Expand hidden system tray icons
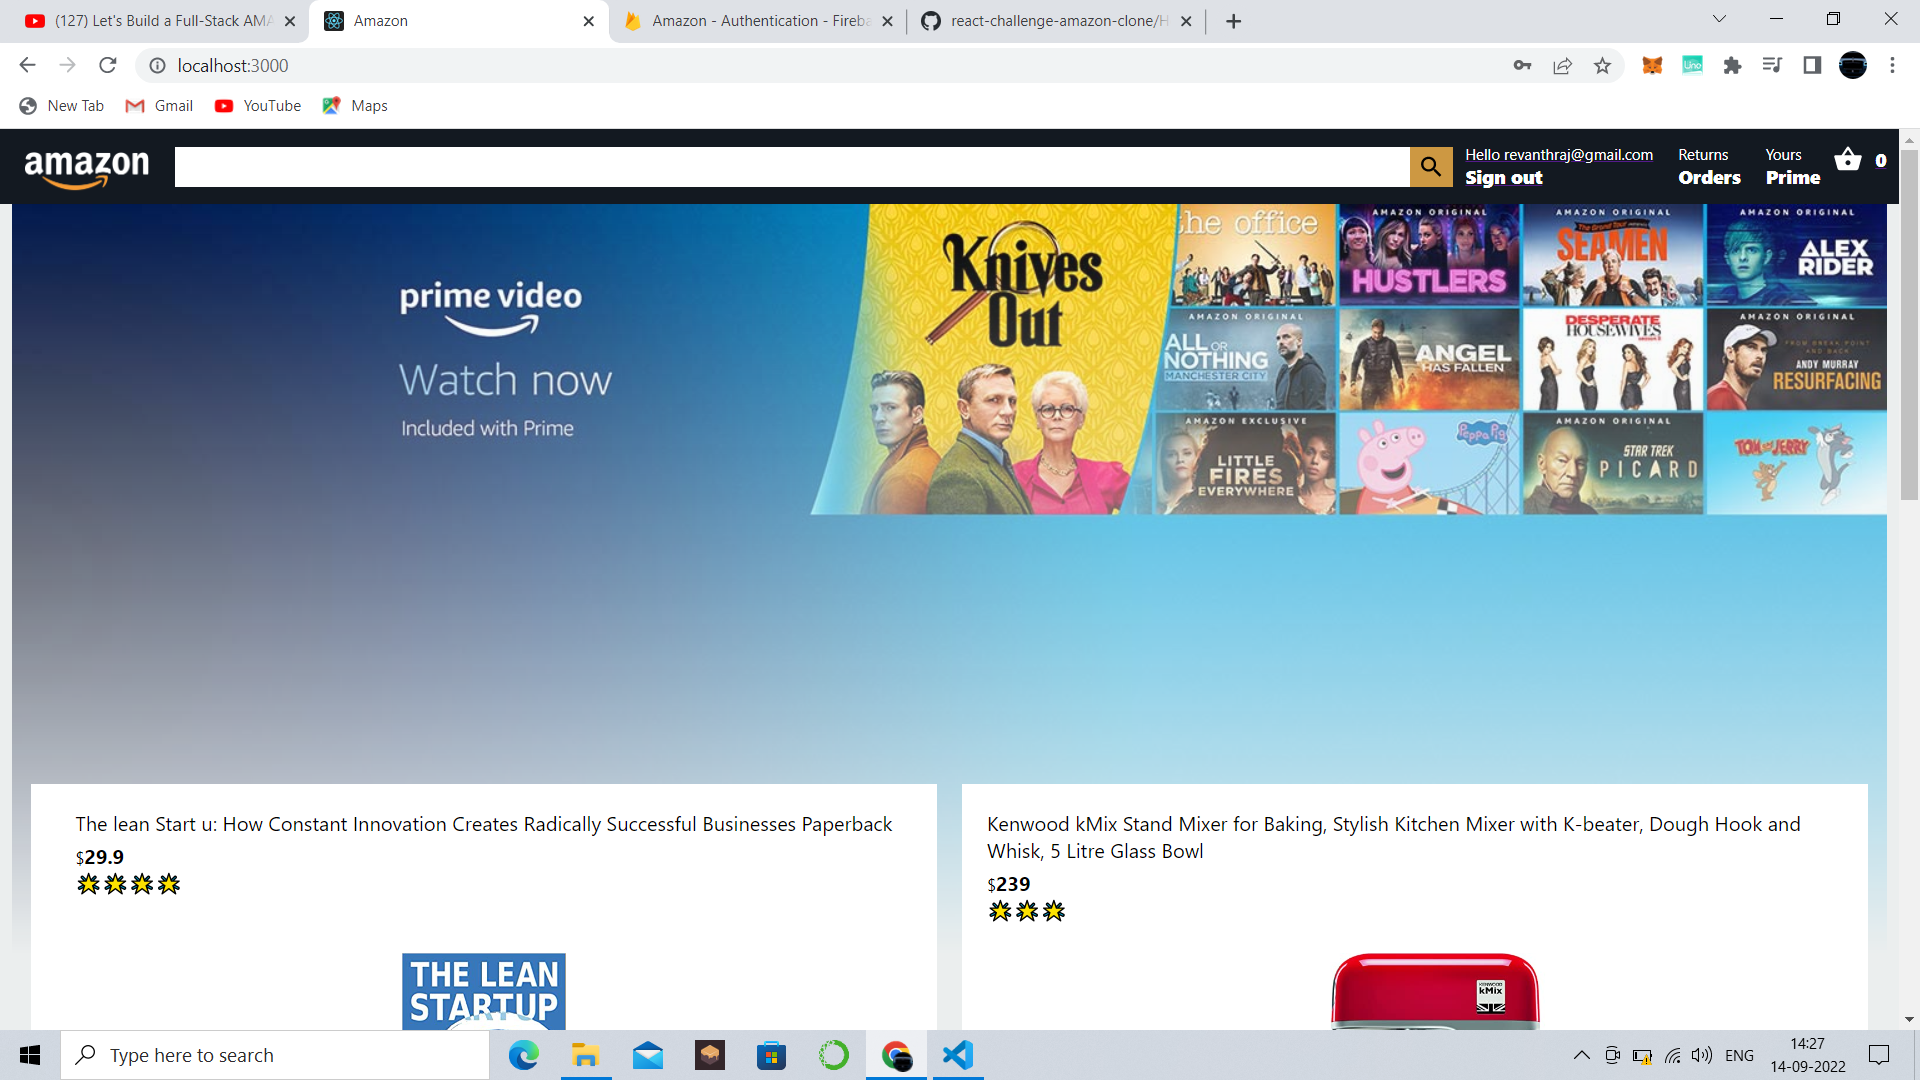Screen dimensions: 1920x1080 pos(1581,1055)
